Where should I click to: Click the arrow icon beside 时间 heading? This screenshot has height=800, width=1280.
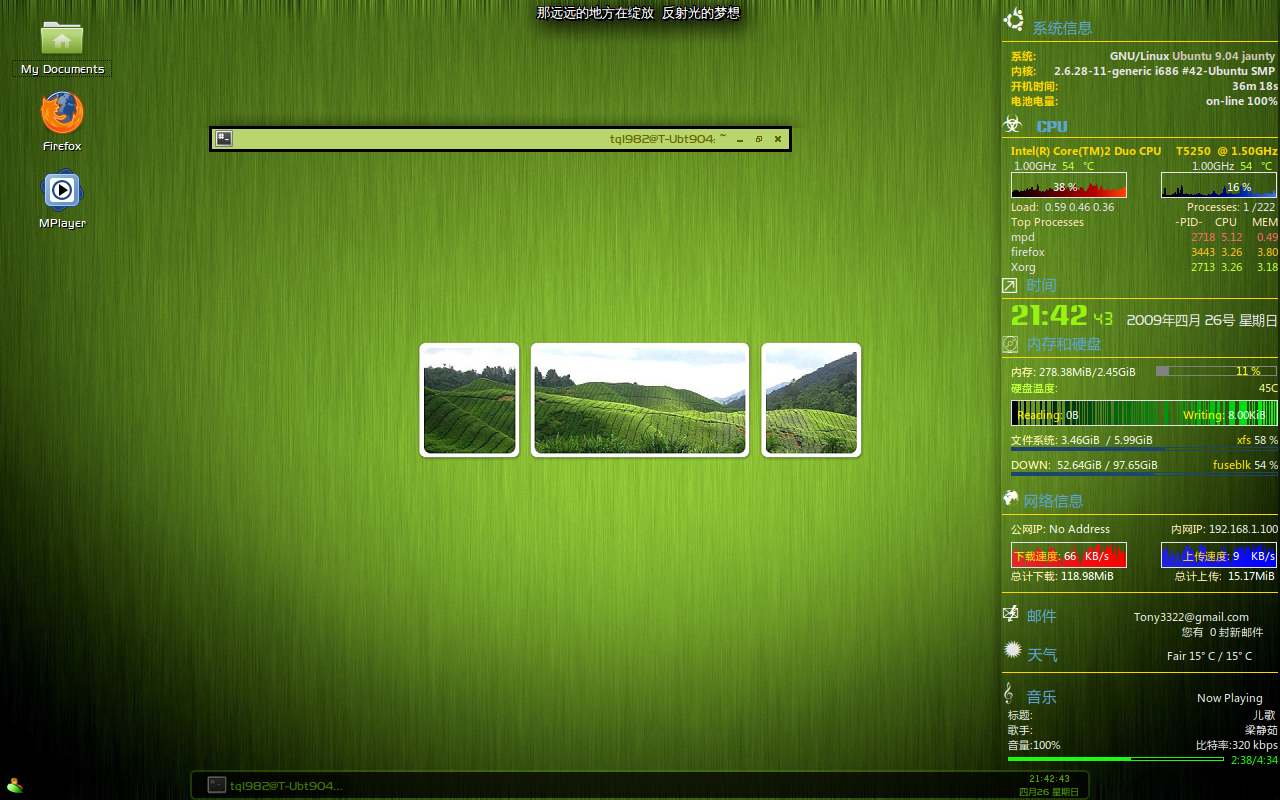tap(1010, 286)
